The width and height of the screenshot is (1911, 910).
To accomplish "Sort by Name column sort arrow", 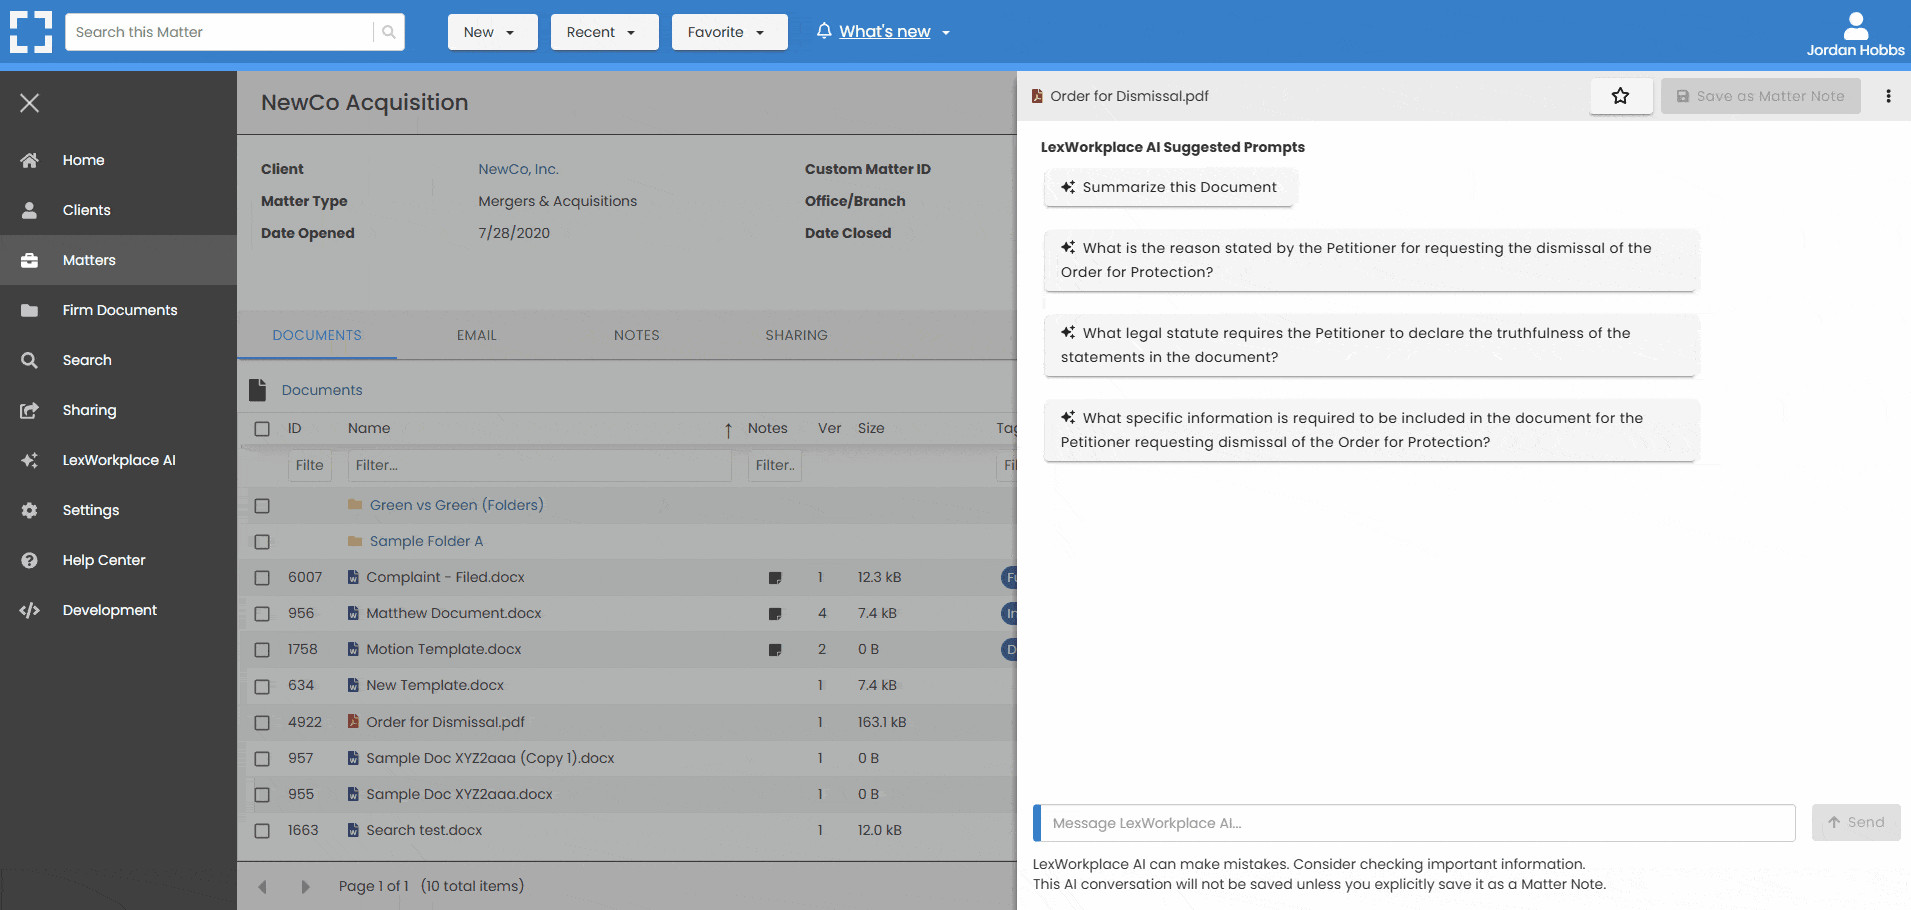I will coord(728,430).
